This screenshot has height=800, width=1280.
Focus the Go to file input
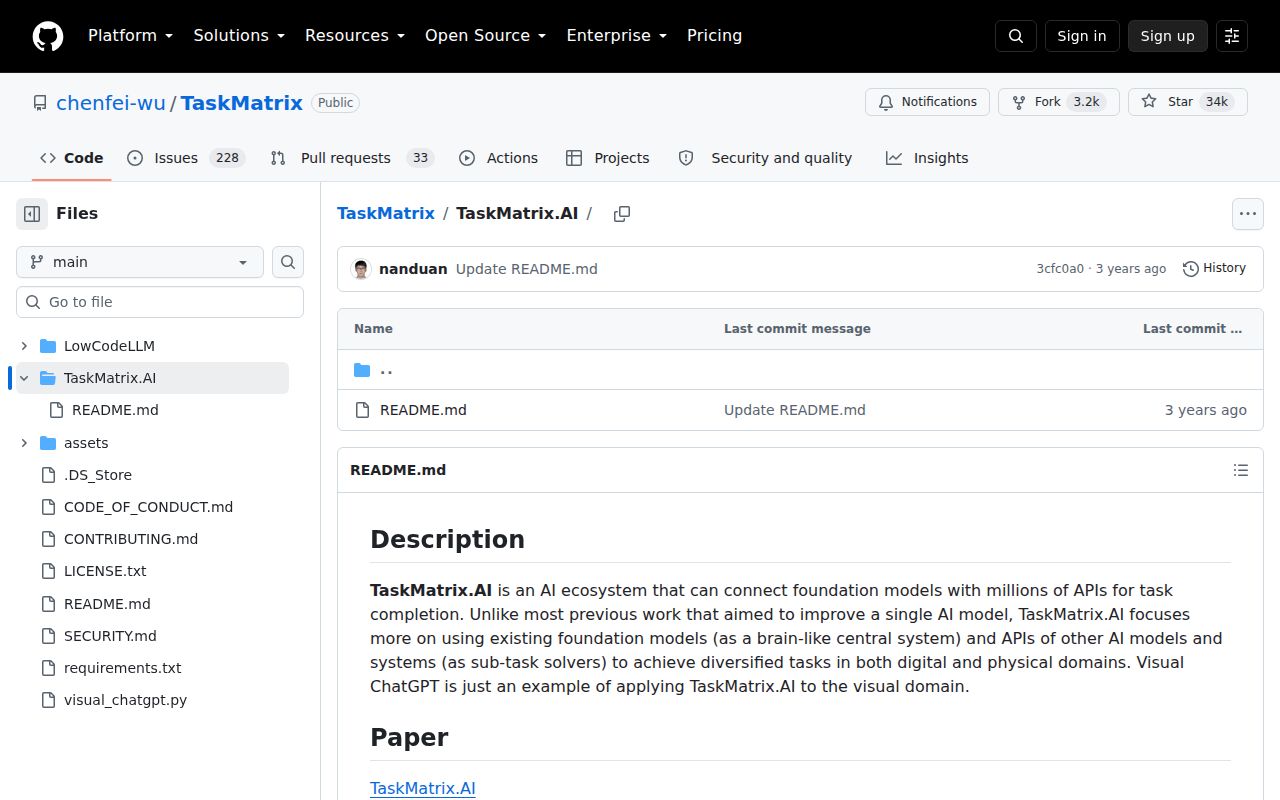[x=160, y=302]
